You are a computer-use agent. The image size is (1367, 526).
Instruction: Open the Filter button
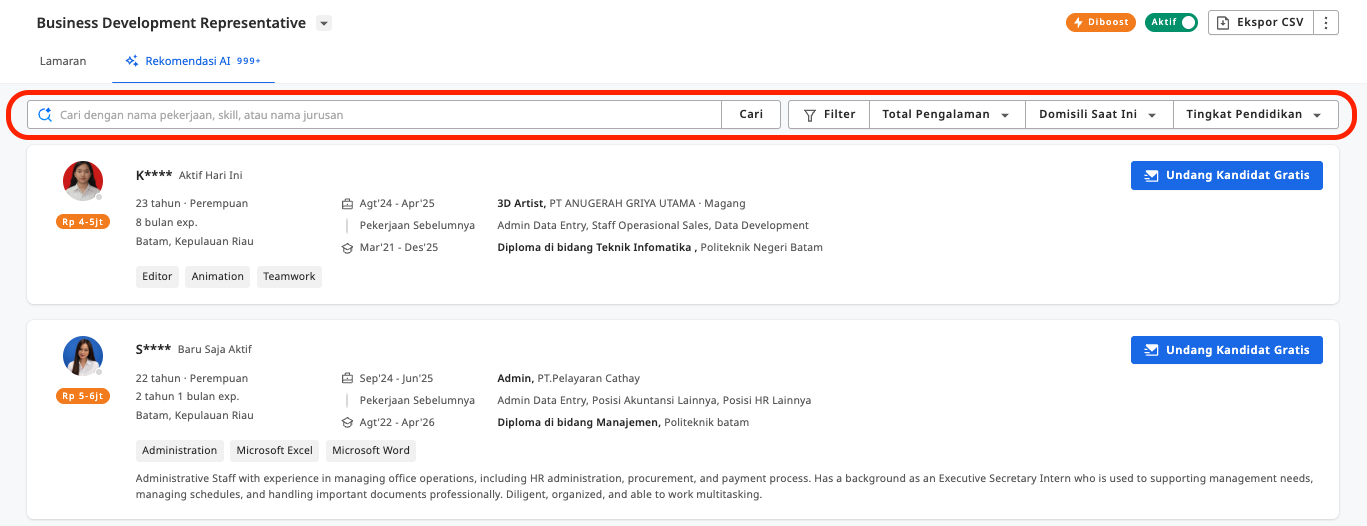pyautogui.click(x=829, y=115)
